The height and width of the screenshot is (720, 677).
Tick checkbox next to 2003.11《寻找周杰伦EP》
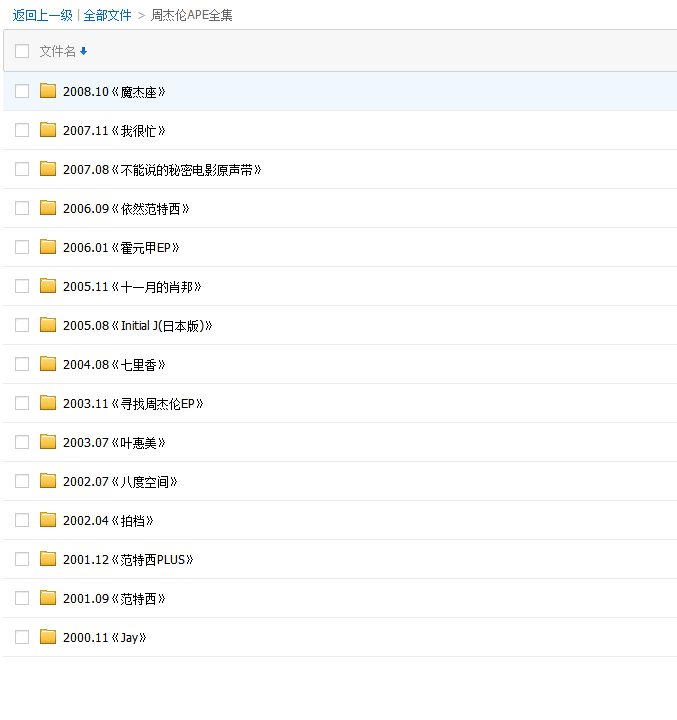click(x=22, y=403)
